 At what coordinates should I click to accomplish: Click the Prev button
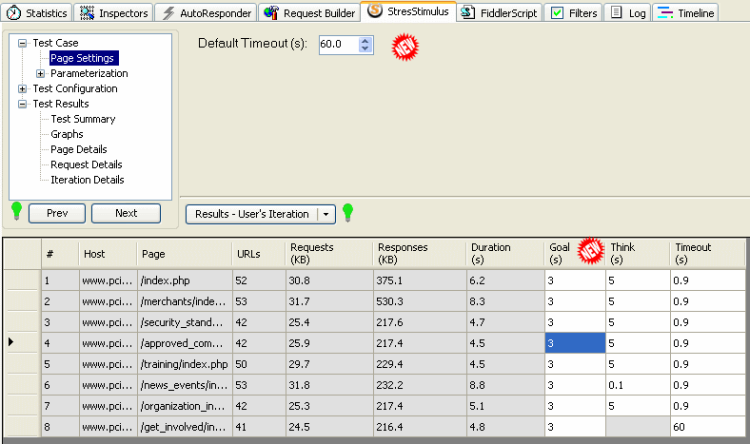(57, 213)
